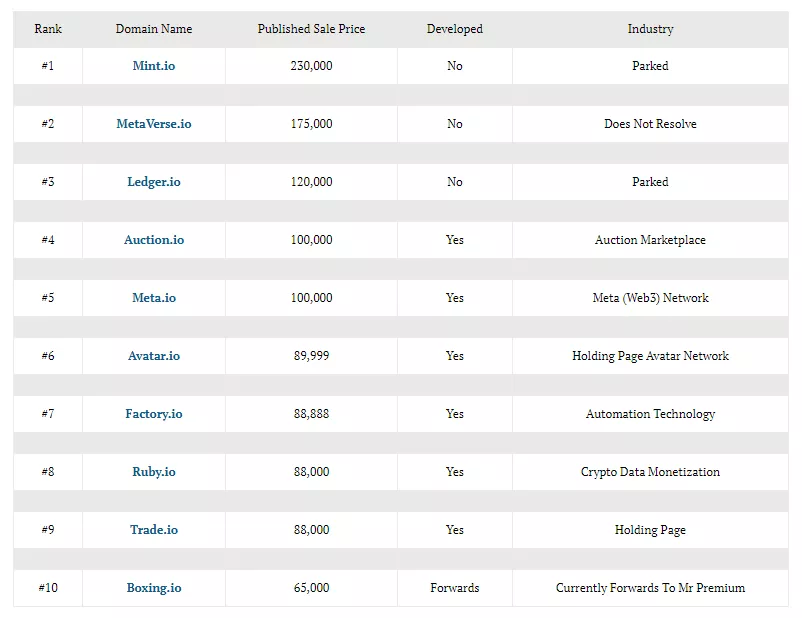
Task: Click the Ledger.io domain link
Action: pyautogui.click(x=154, y=182)
